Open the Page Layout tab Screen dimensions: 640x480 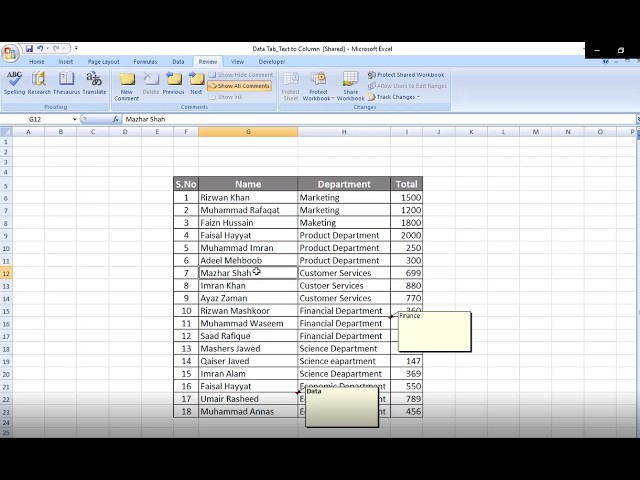tap(104, 62)
